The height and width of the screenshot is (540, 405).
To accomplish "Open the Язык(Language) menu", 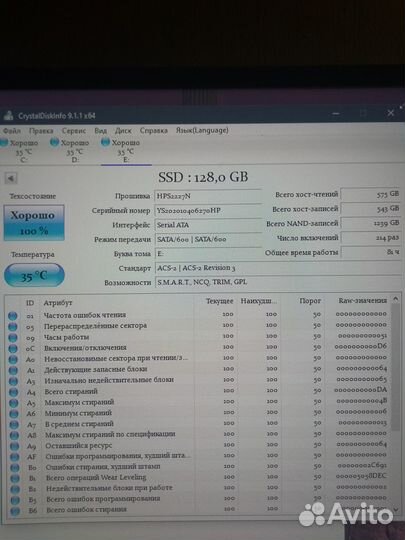I will [x=202, y=130].
